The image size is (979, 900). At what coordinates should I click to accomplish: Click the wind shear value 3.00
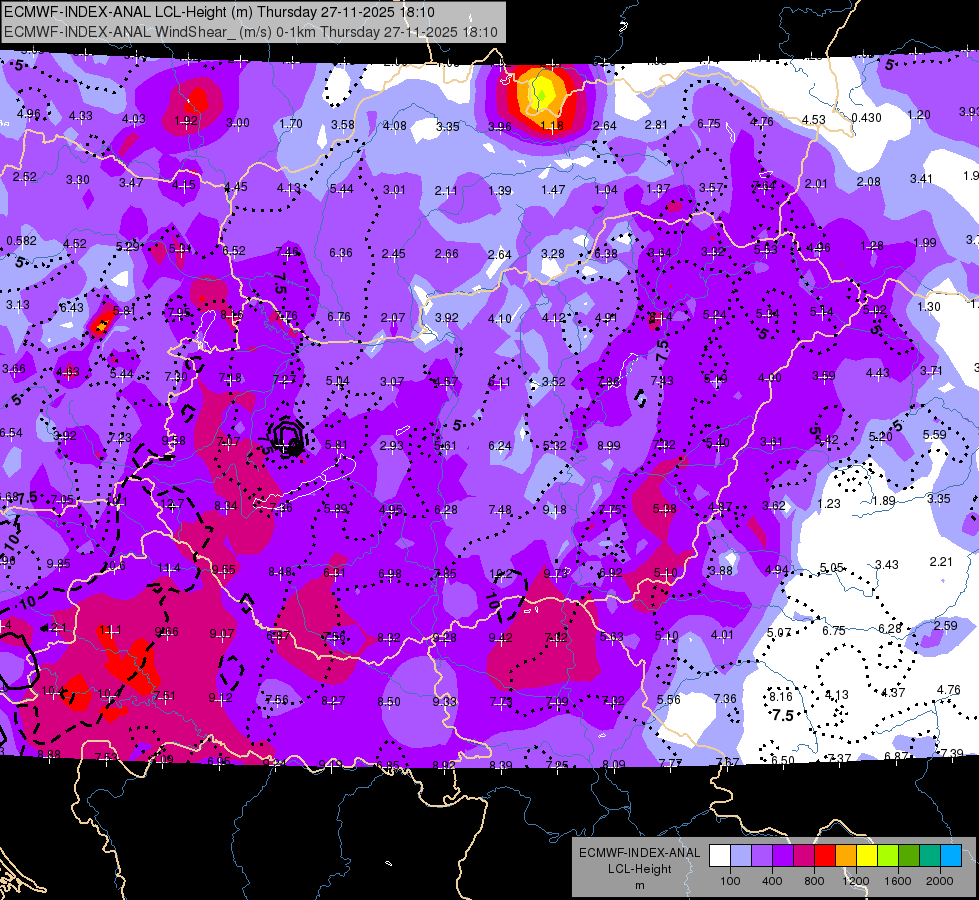[237, 123]
